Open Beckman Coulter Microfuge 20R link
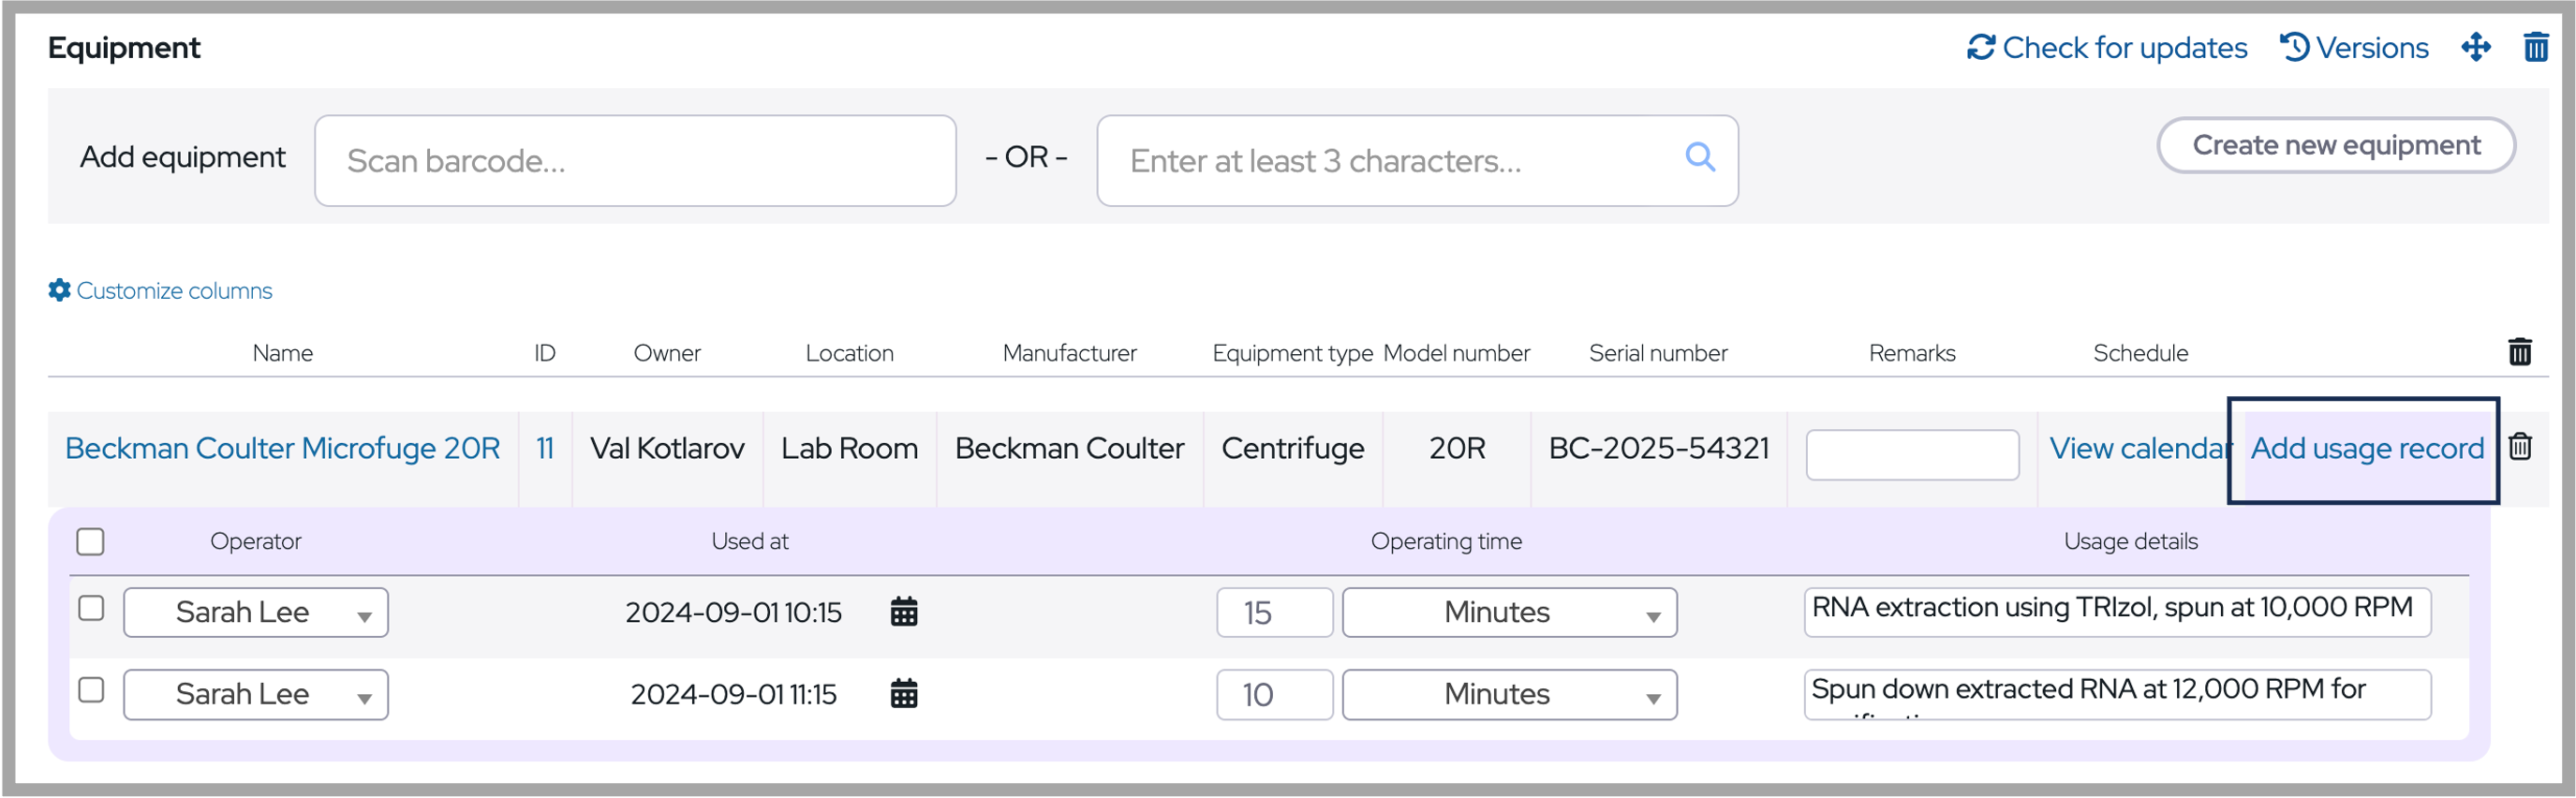The width and height of the screenshot is (2576, 798). [x=283, y=449]
